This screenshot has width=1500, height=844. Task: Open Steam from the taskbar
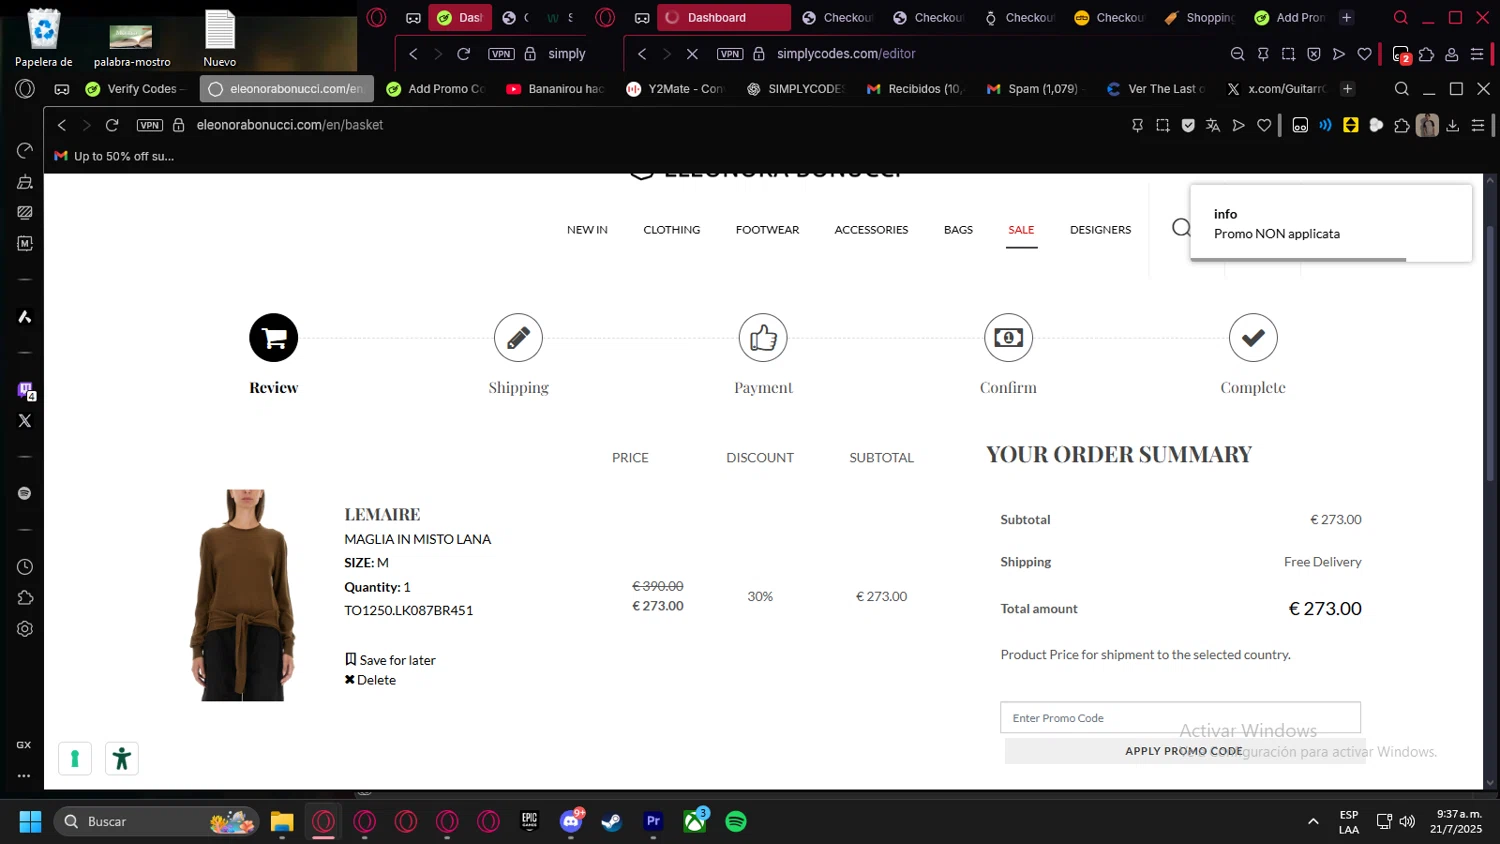611,822
